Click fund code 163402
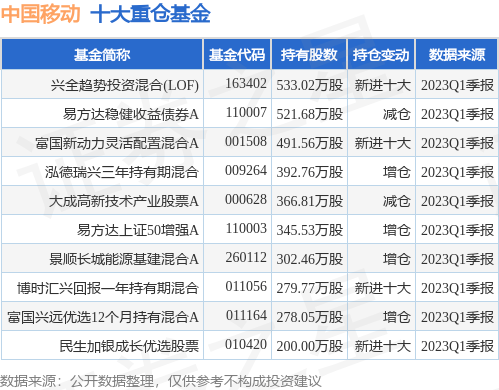This screenshot has height=390, width=499. coord(246,83)
